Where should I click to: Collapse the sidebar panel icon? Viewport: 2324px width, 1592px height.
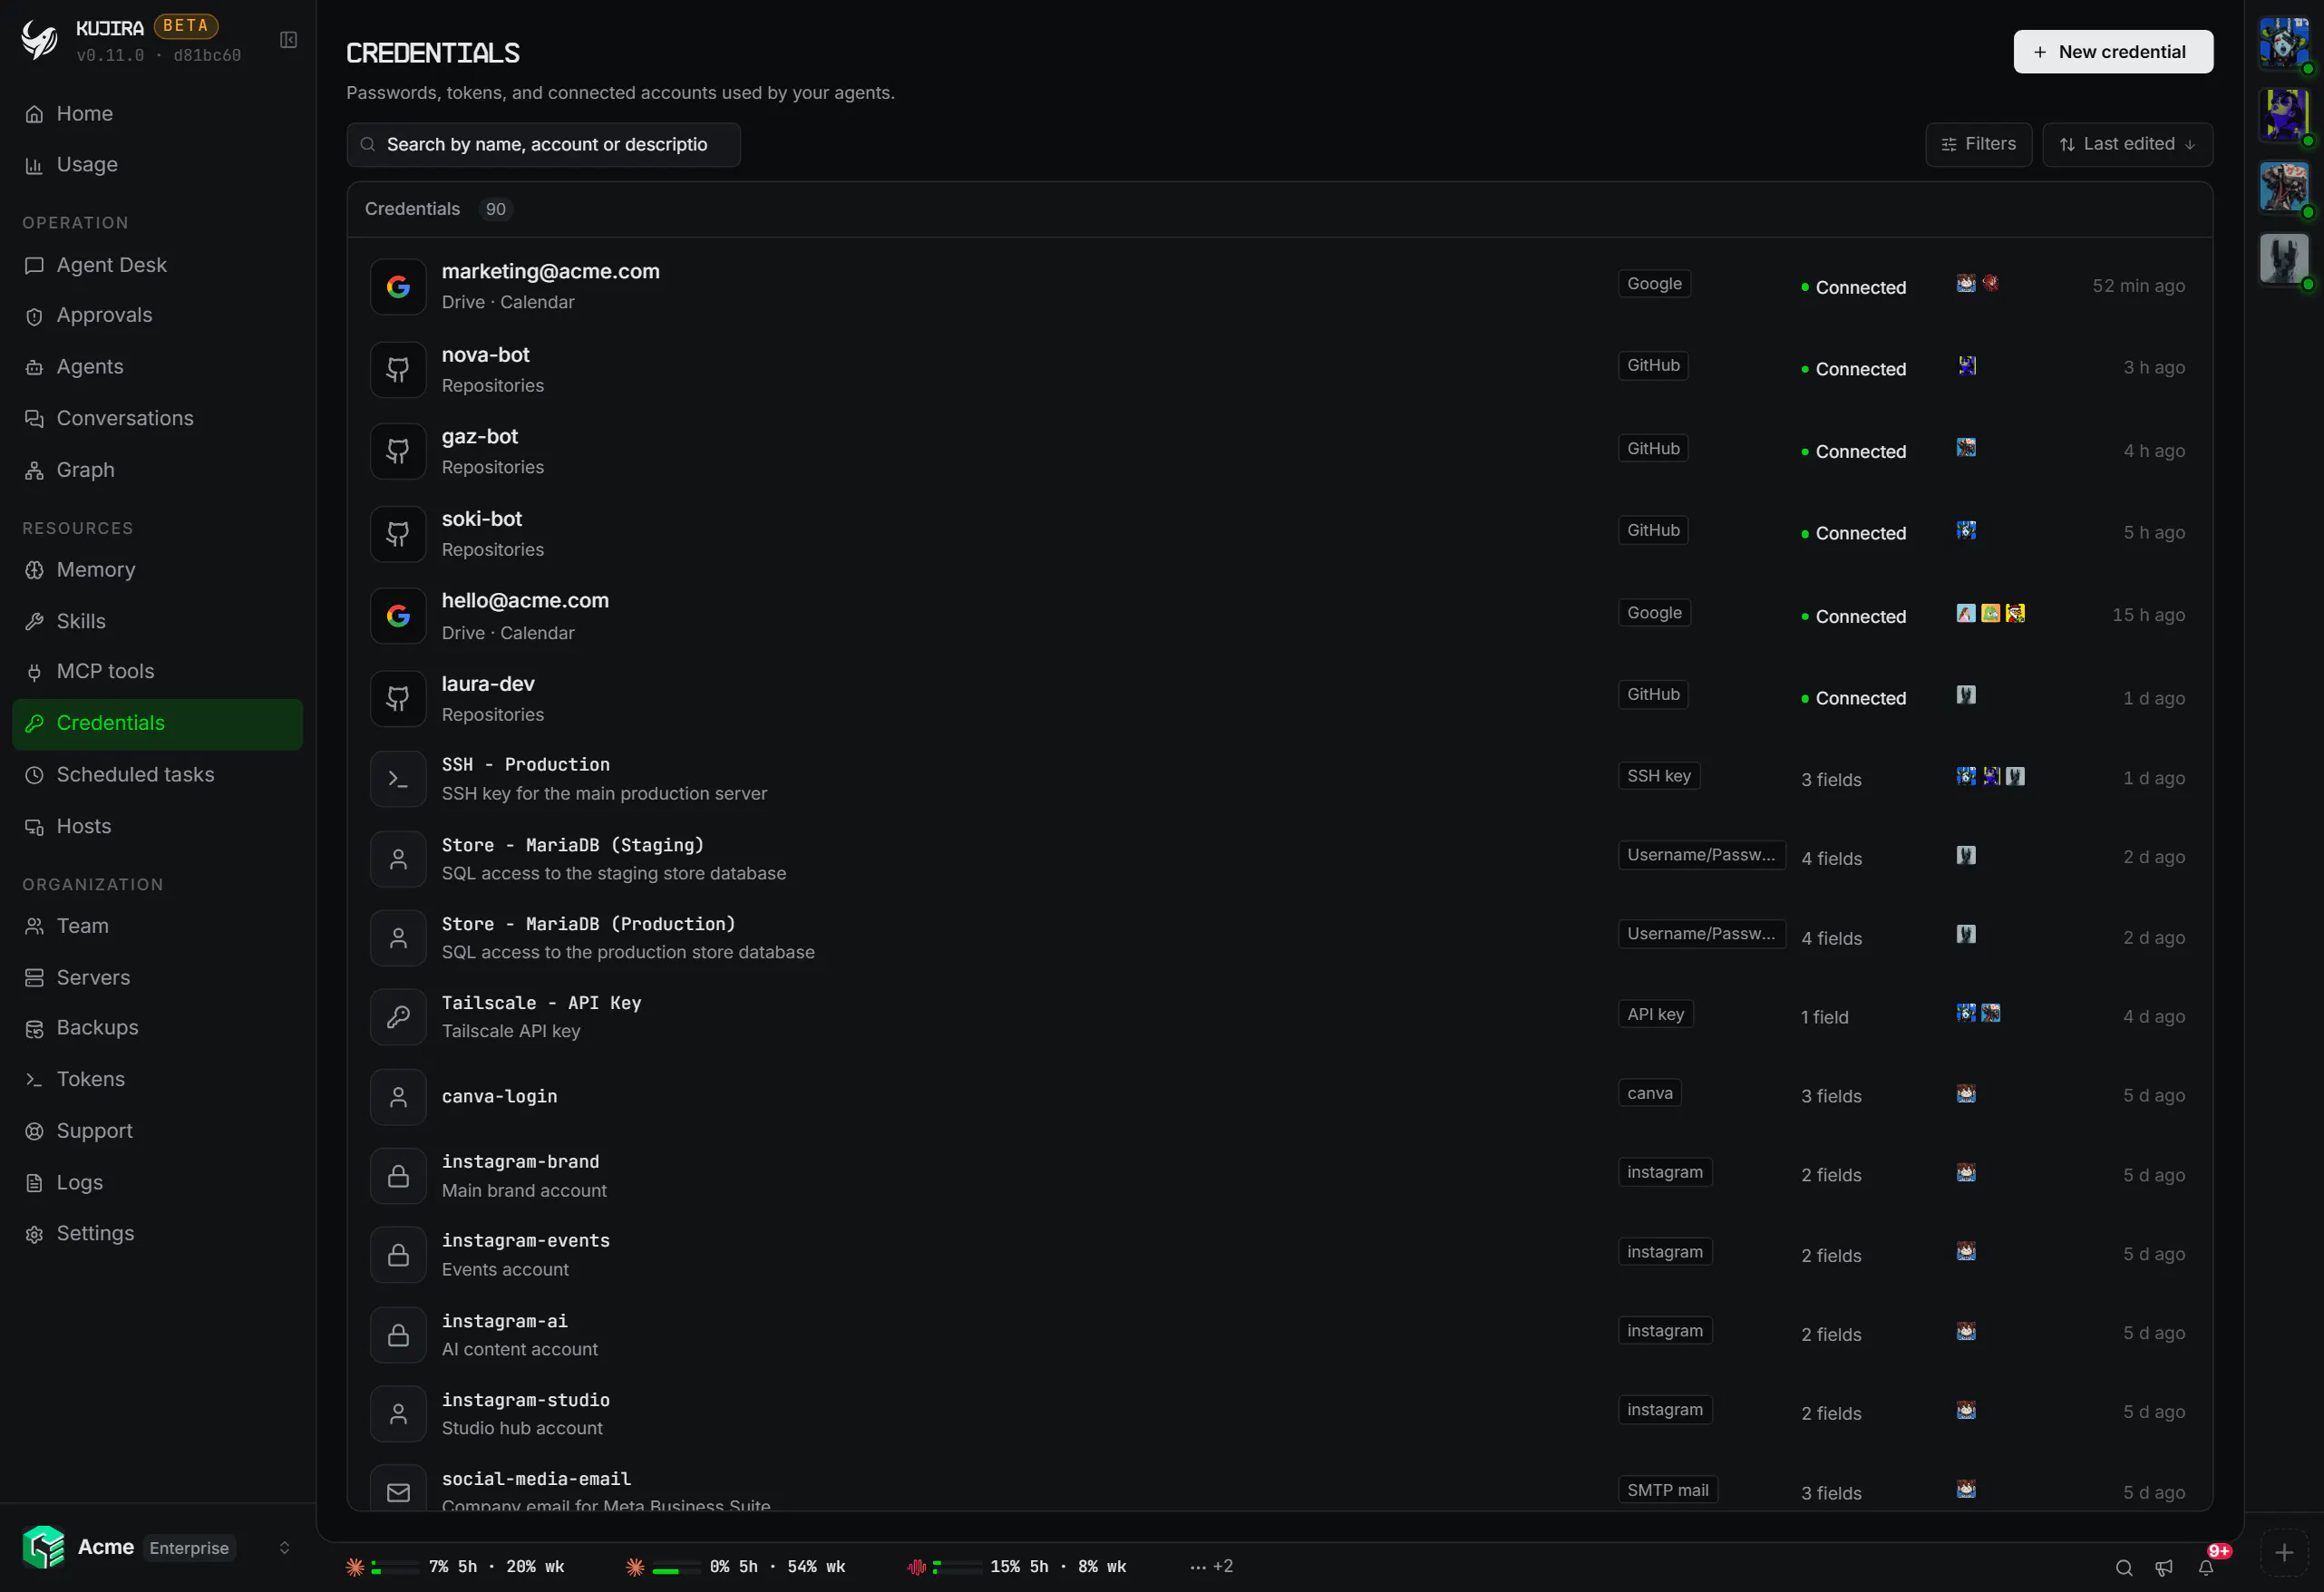click(x=288, y=40)
